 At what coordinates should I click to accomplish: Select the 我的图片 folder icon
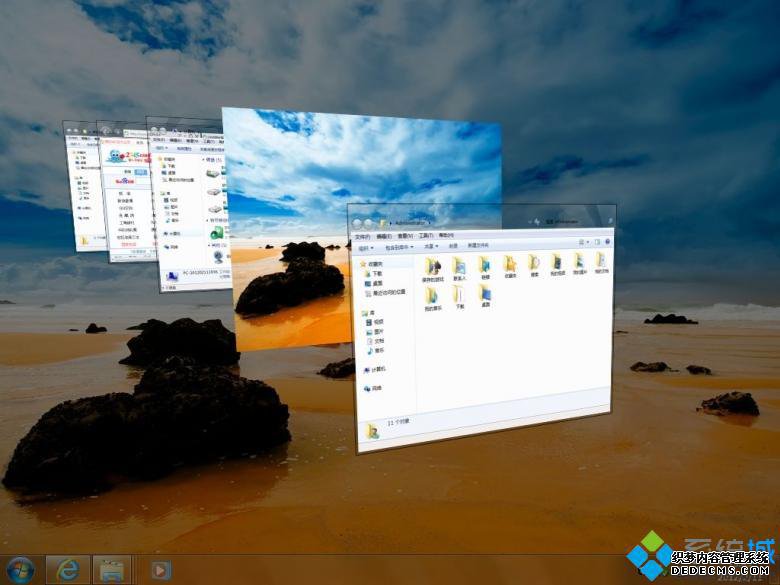(580, 264)
